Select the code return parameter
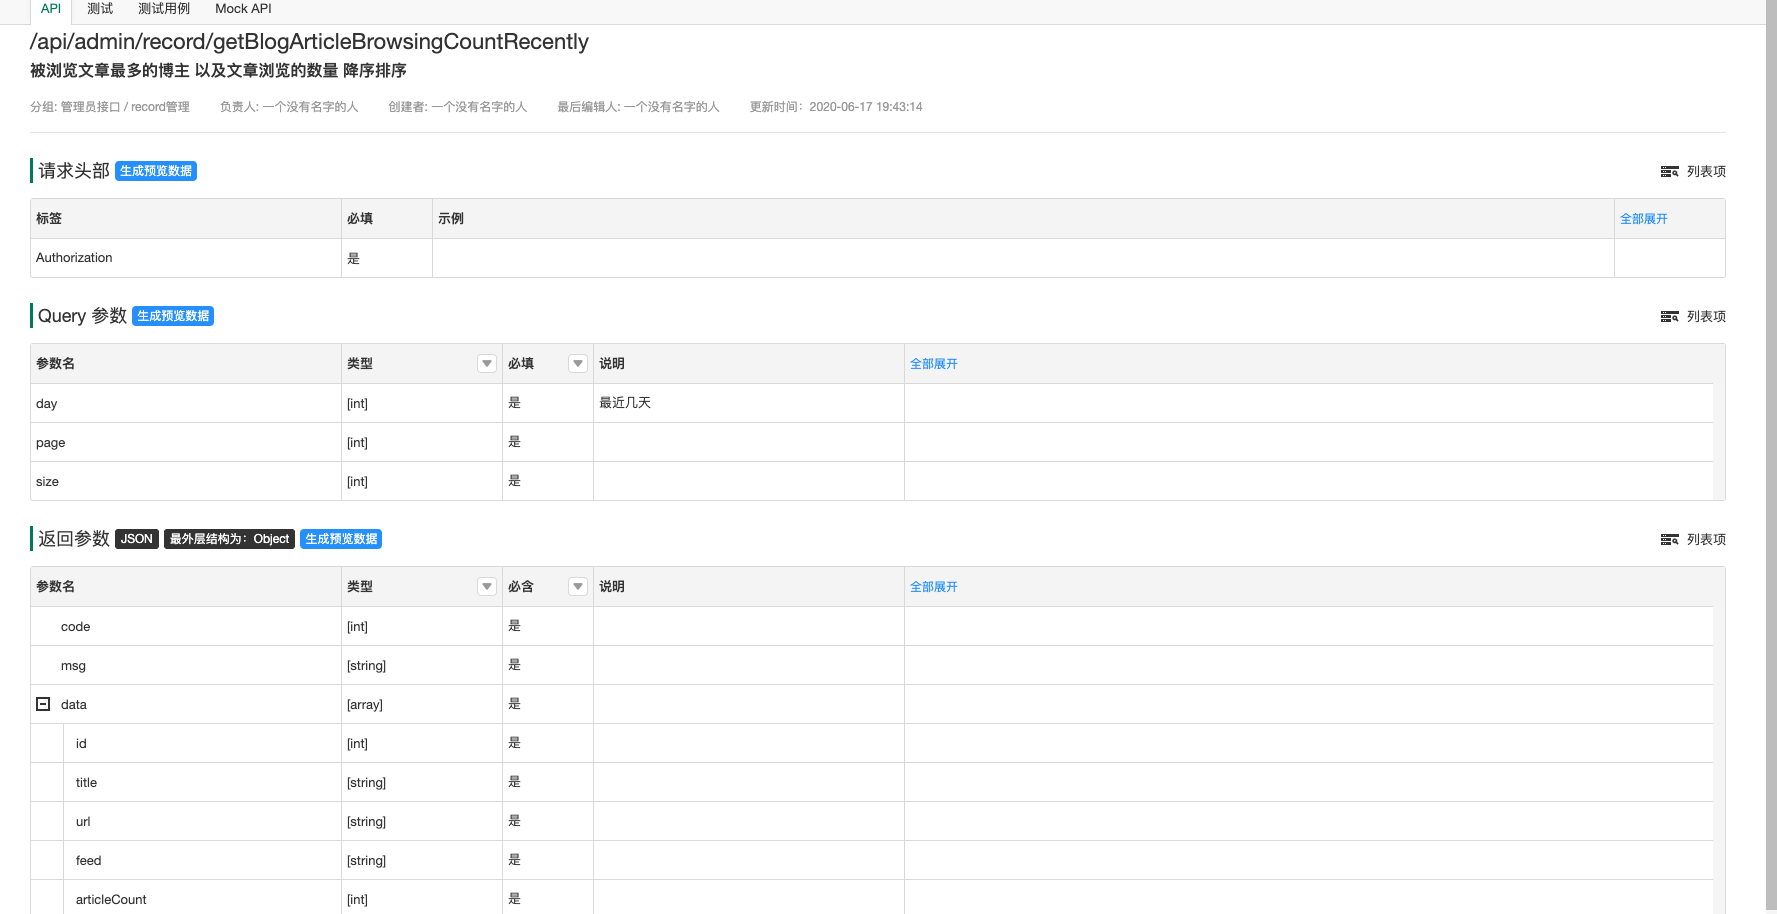Screen dimensions: 1777x914 click(x=75, y=627)
